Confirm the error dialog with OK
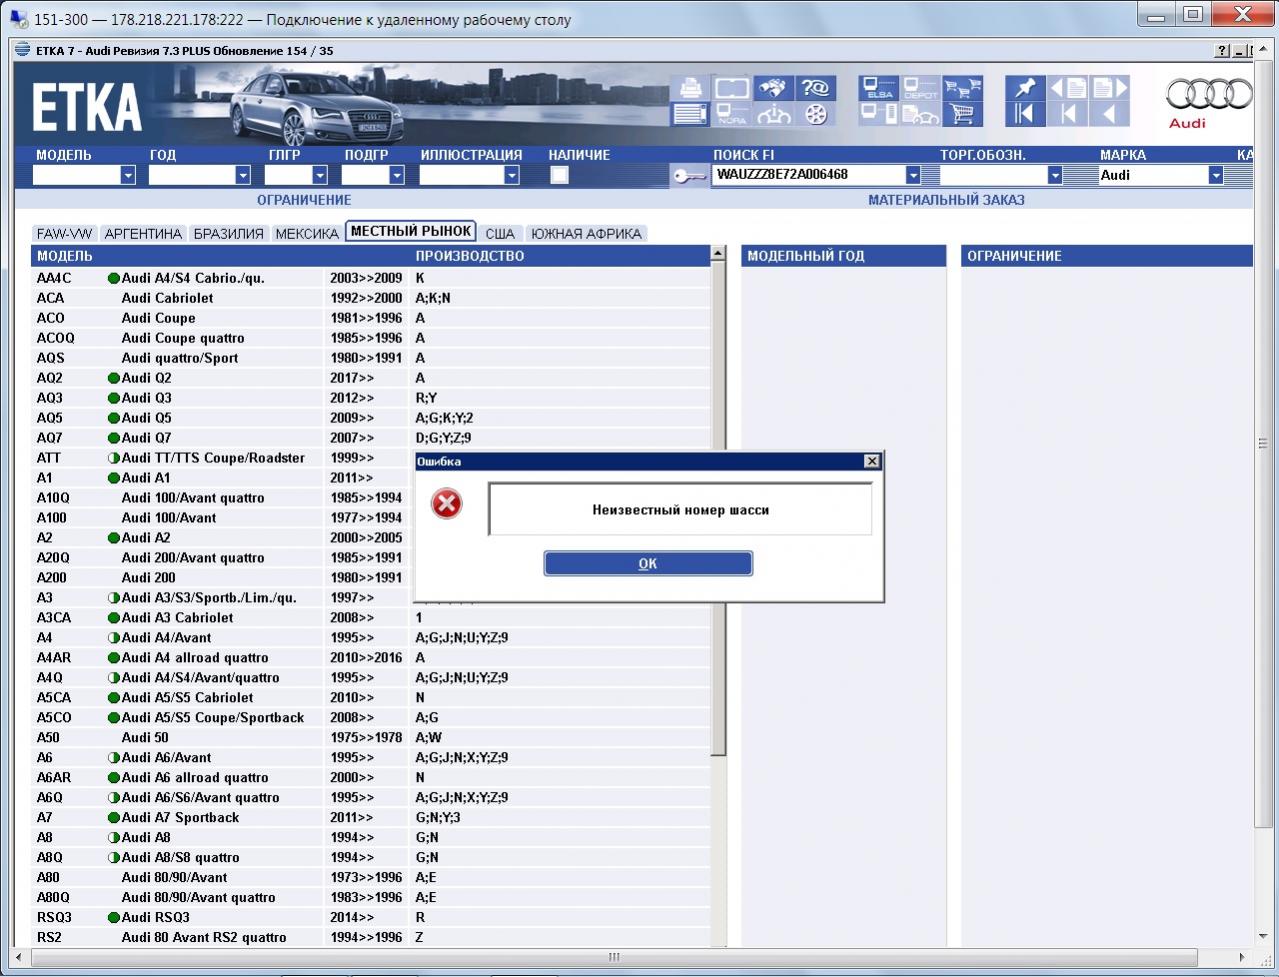This screenshot has height=977, width=1279. tap(648, 564)
